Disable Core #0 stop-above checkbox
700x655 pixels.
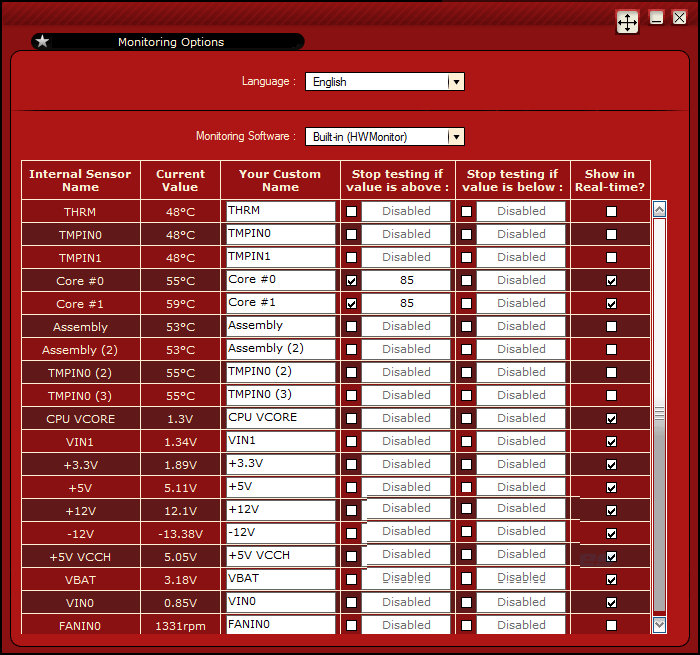[351, 281]
